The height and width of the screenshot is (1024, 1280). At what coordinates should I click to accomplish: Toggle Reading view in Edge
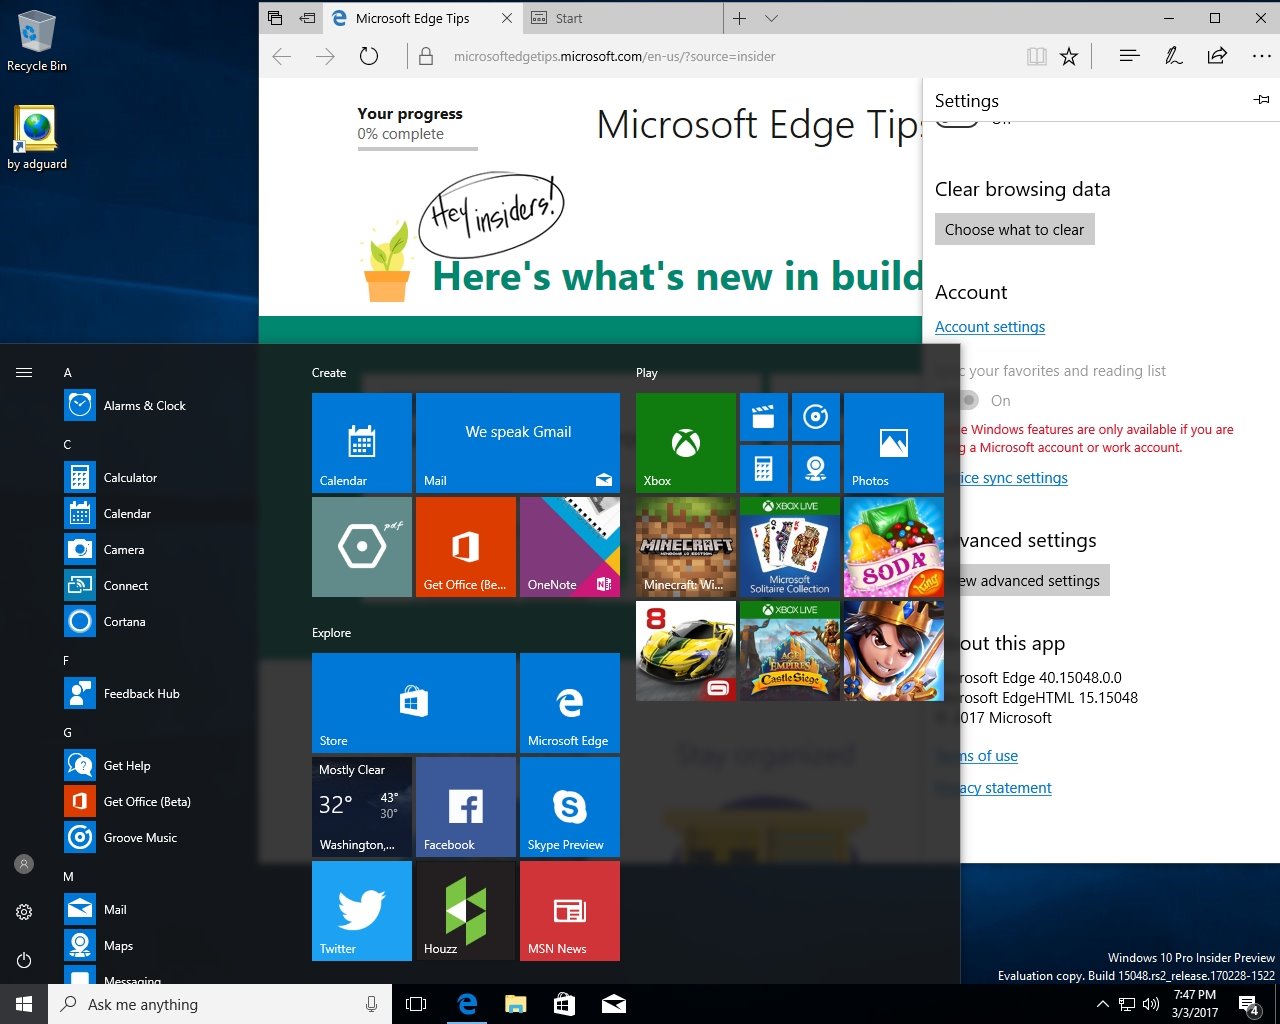(x=1036, y=56)
